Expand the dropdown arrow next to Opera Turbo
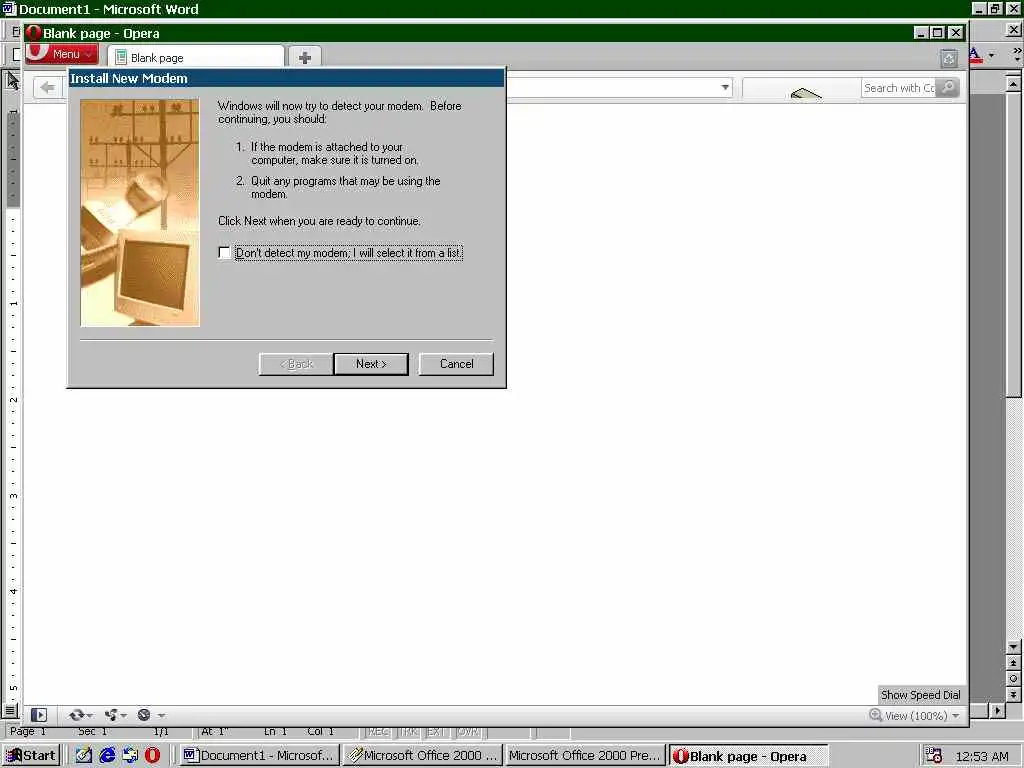 (161, 716)
